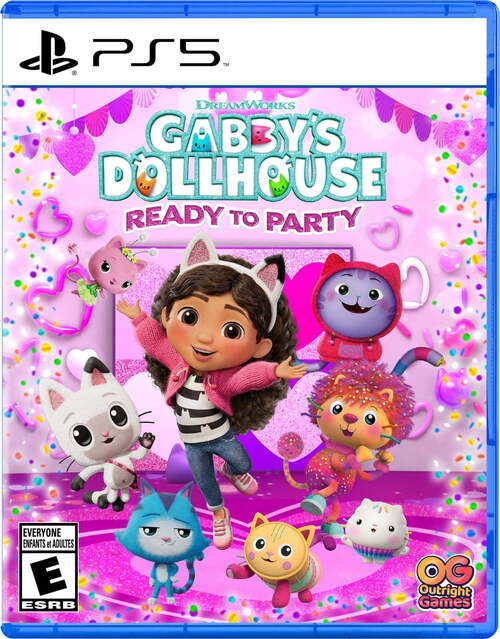500x639 pixels.
Task: Click the Ready to Party subtitle
Action: tap(243, 218)
